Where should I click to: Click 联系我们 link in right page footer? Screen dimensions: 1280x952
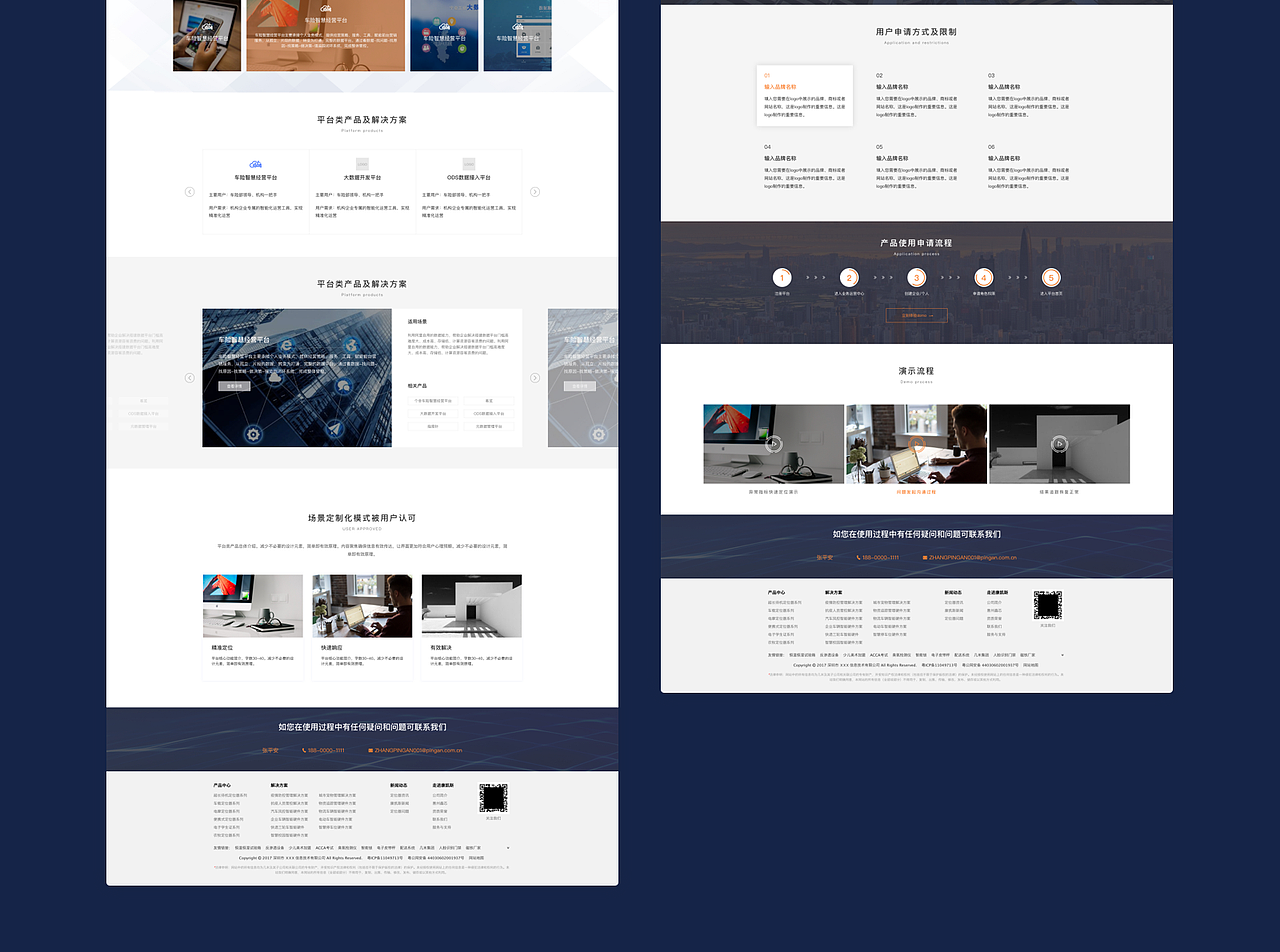tap(994, 626)
